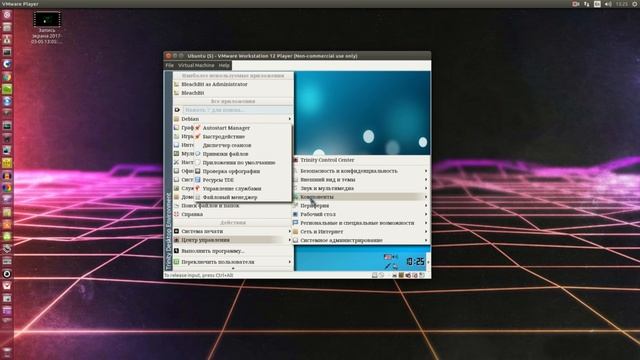This screenshot has height=360, width=640.
Task: Open Быстродействие settings
Action: (x=224, y=136)
